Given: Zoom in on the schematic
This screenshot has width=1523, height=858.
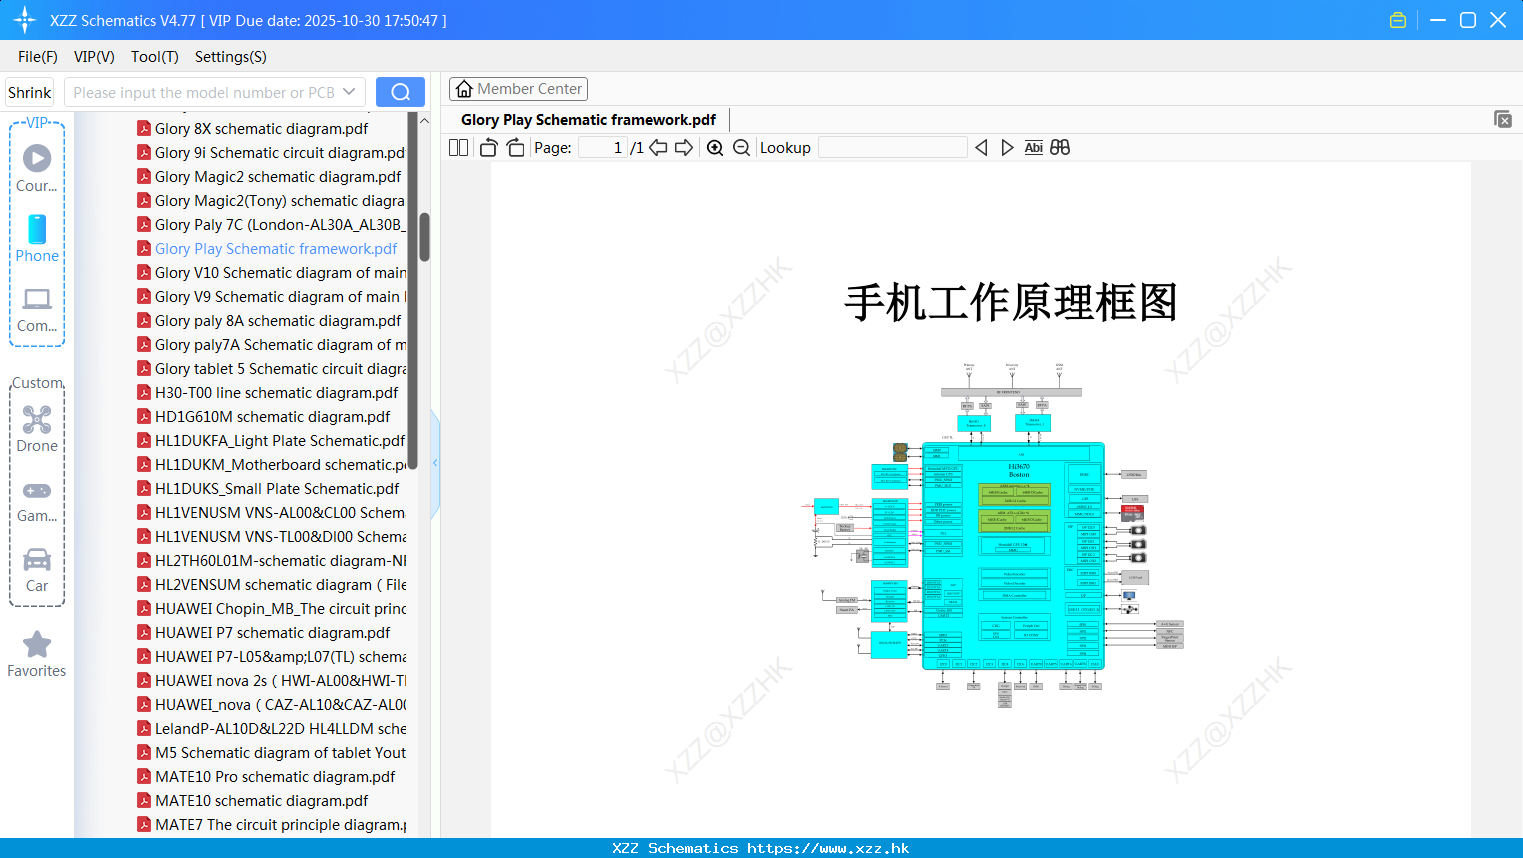Looking at the screenshot, I should pyautogui.click(x=715, y=148).
